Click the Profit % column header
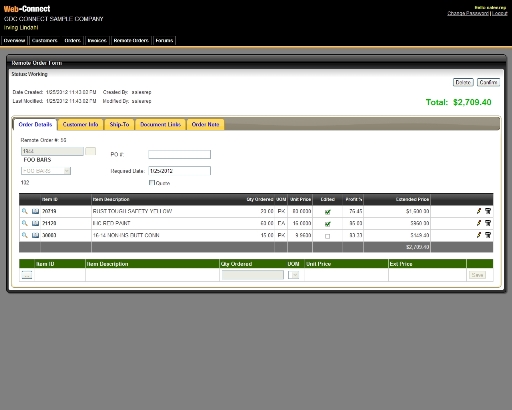Screen dimensions: 512x410 click(354, 199)
